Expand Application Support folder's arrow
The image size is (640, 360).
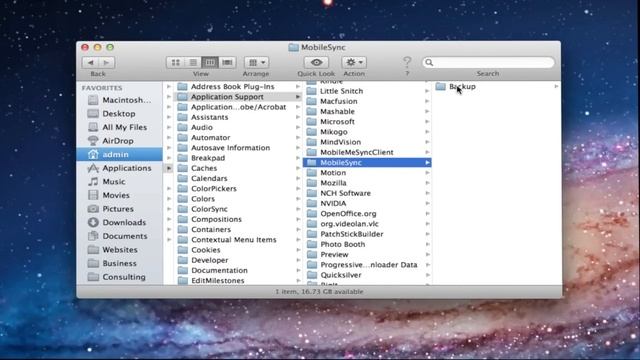pos(298,97)
